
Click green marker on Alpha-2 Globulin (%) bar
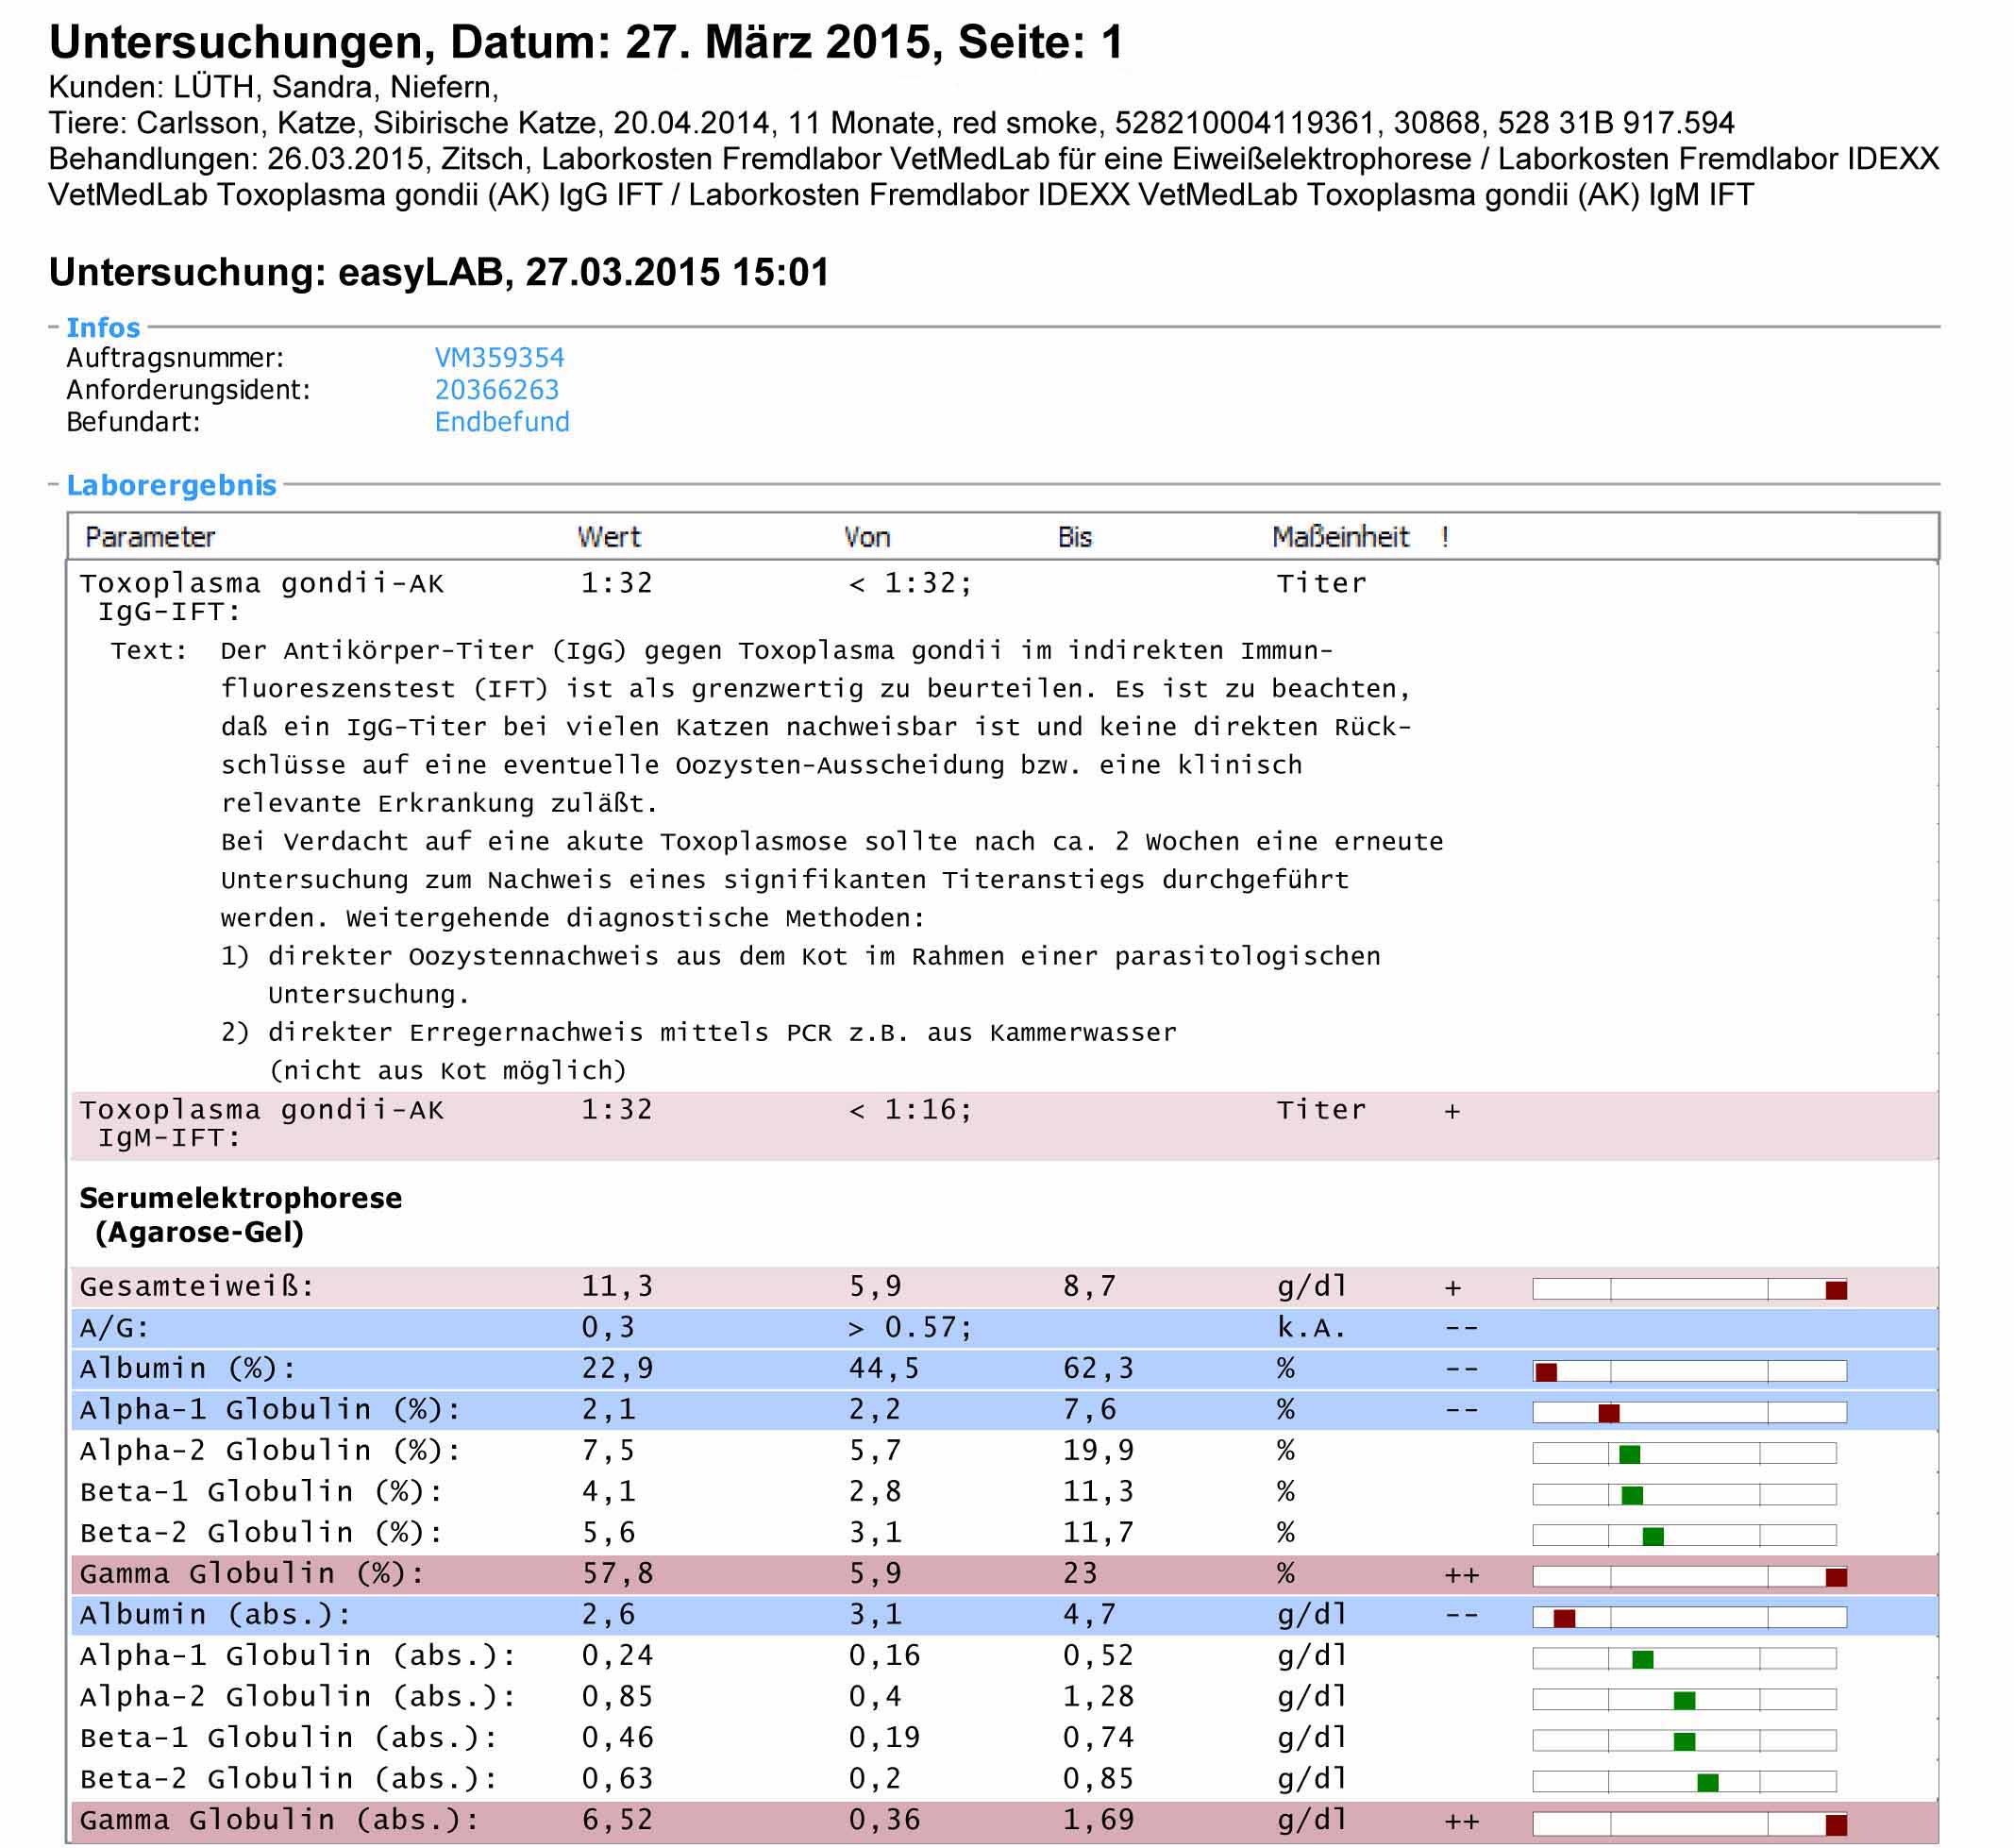tap(1629, 1454)
